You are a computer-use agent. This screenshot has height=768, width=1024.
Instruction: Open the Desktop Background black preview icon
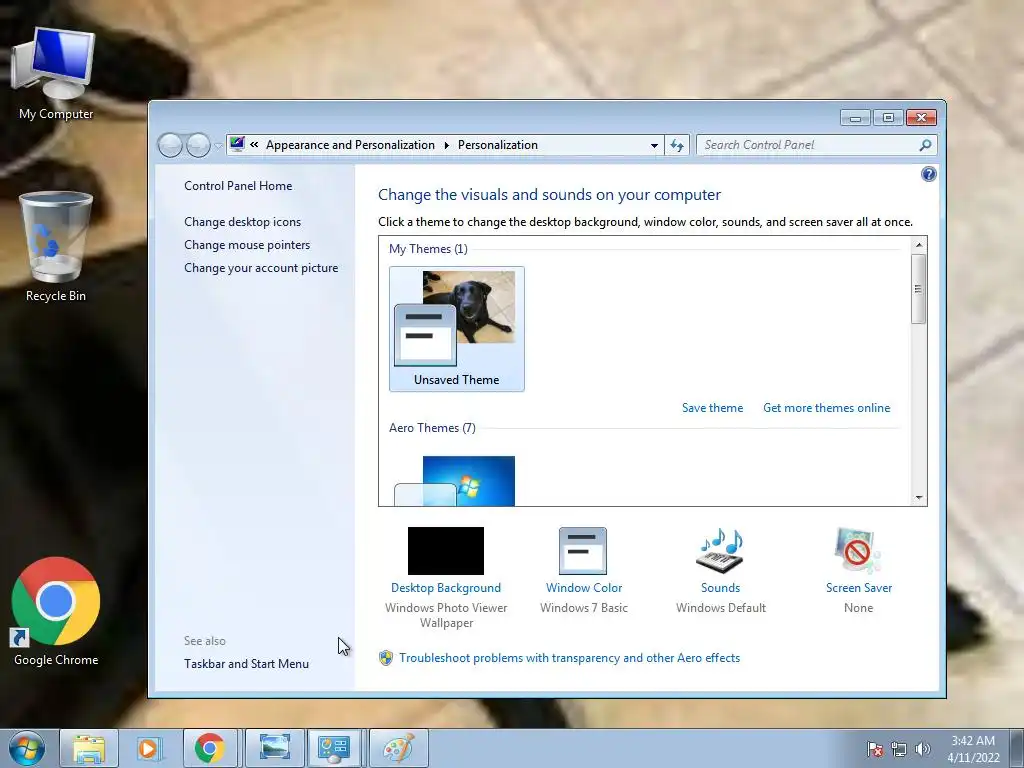click(445, 551)
